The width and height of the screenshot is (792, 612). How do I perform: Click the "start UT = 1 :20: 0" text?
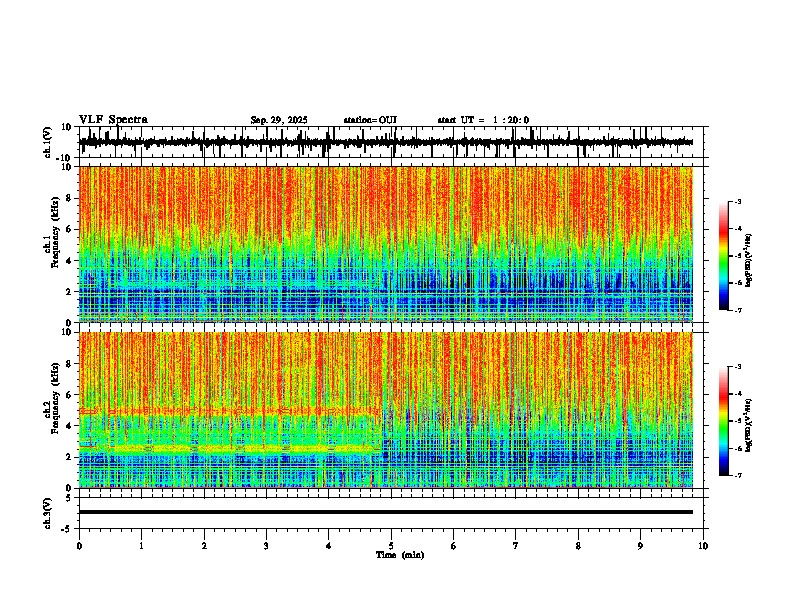483,120
